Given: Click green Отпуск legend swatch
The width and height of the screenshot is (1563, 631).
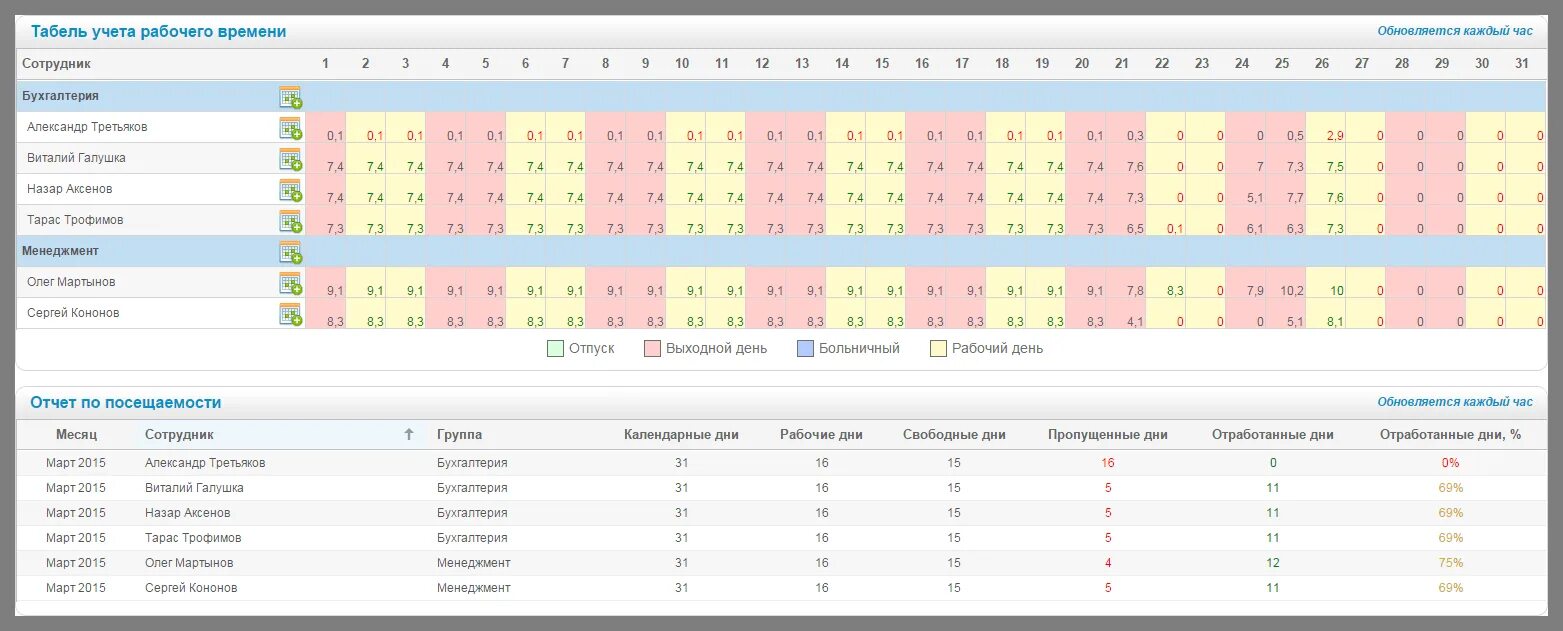Looking at the screenshot, I should pos(555,349).
